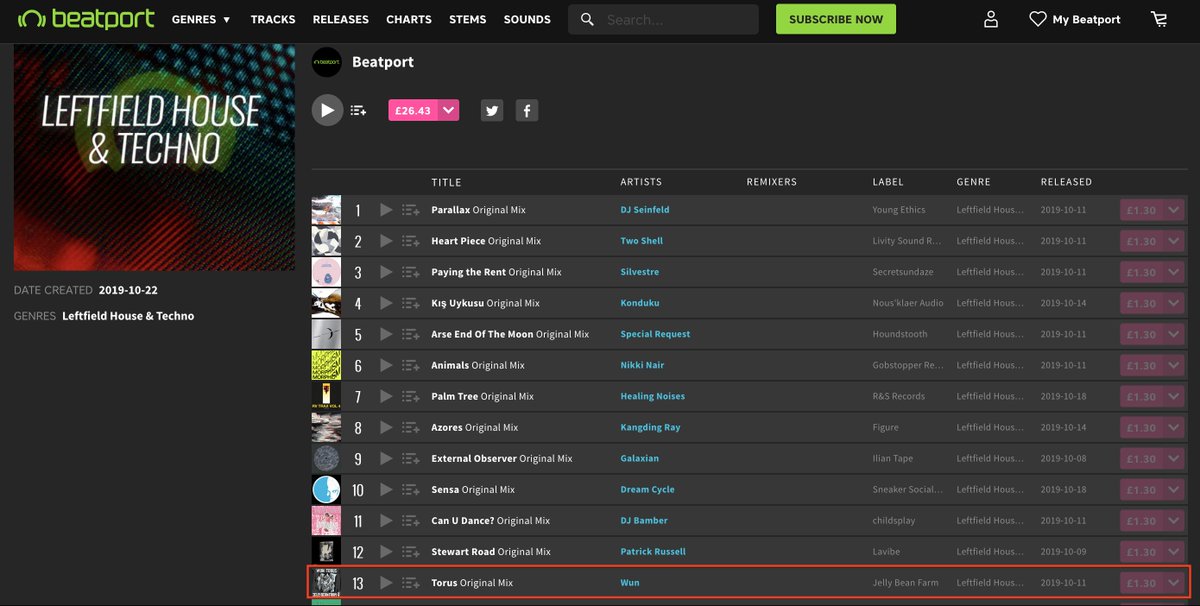Screen dimensions: 1200x606
Task: Expand price options for Parallax
Action: [1174, 210]
